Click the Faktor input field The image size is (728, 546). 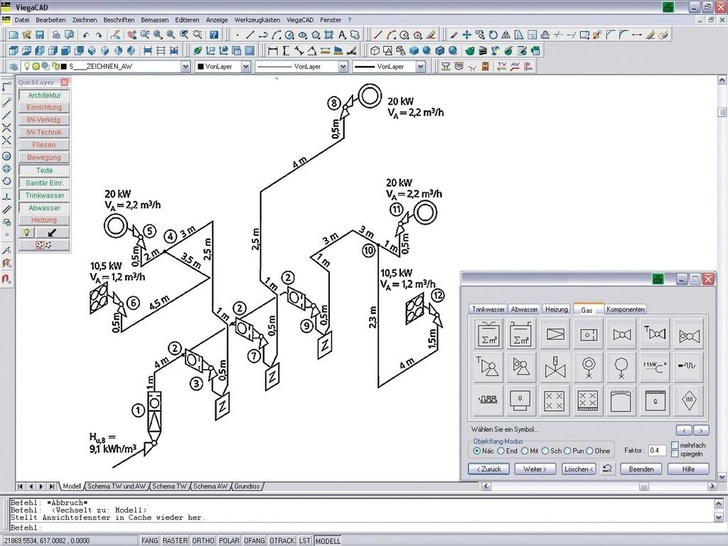657,451
